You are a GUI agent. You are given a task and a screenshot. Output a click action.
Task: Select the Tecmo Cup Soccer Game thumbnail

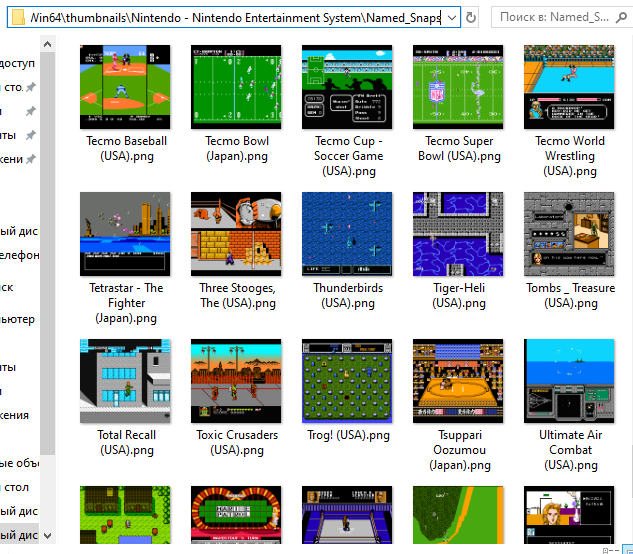point(347,87)
